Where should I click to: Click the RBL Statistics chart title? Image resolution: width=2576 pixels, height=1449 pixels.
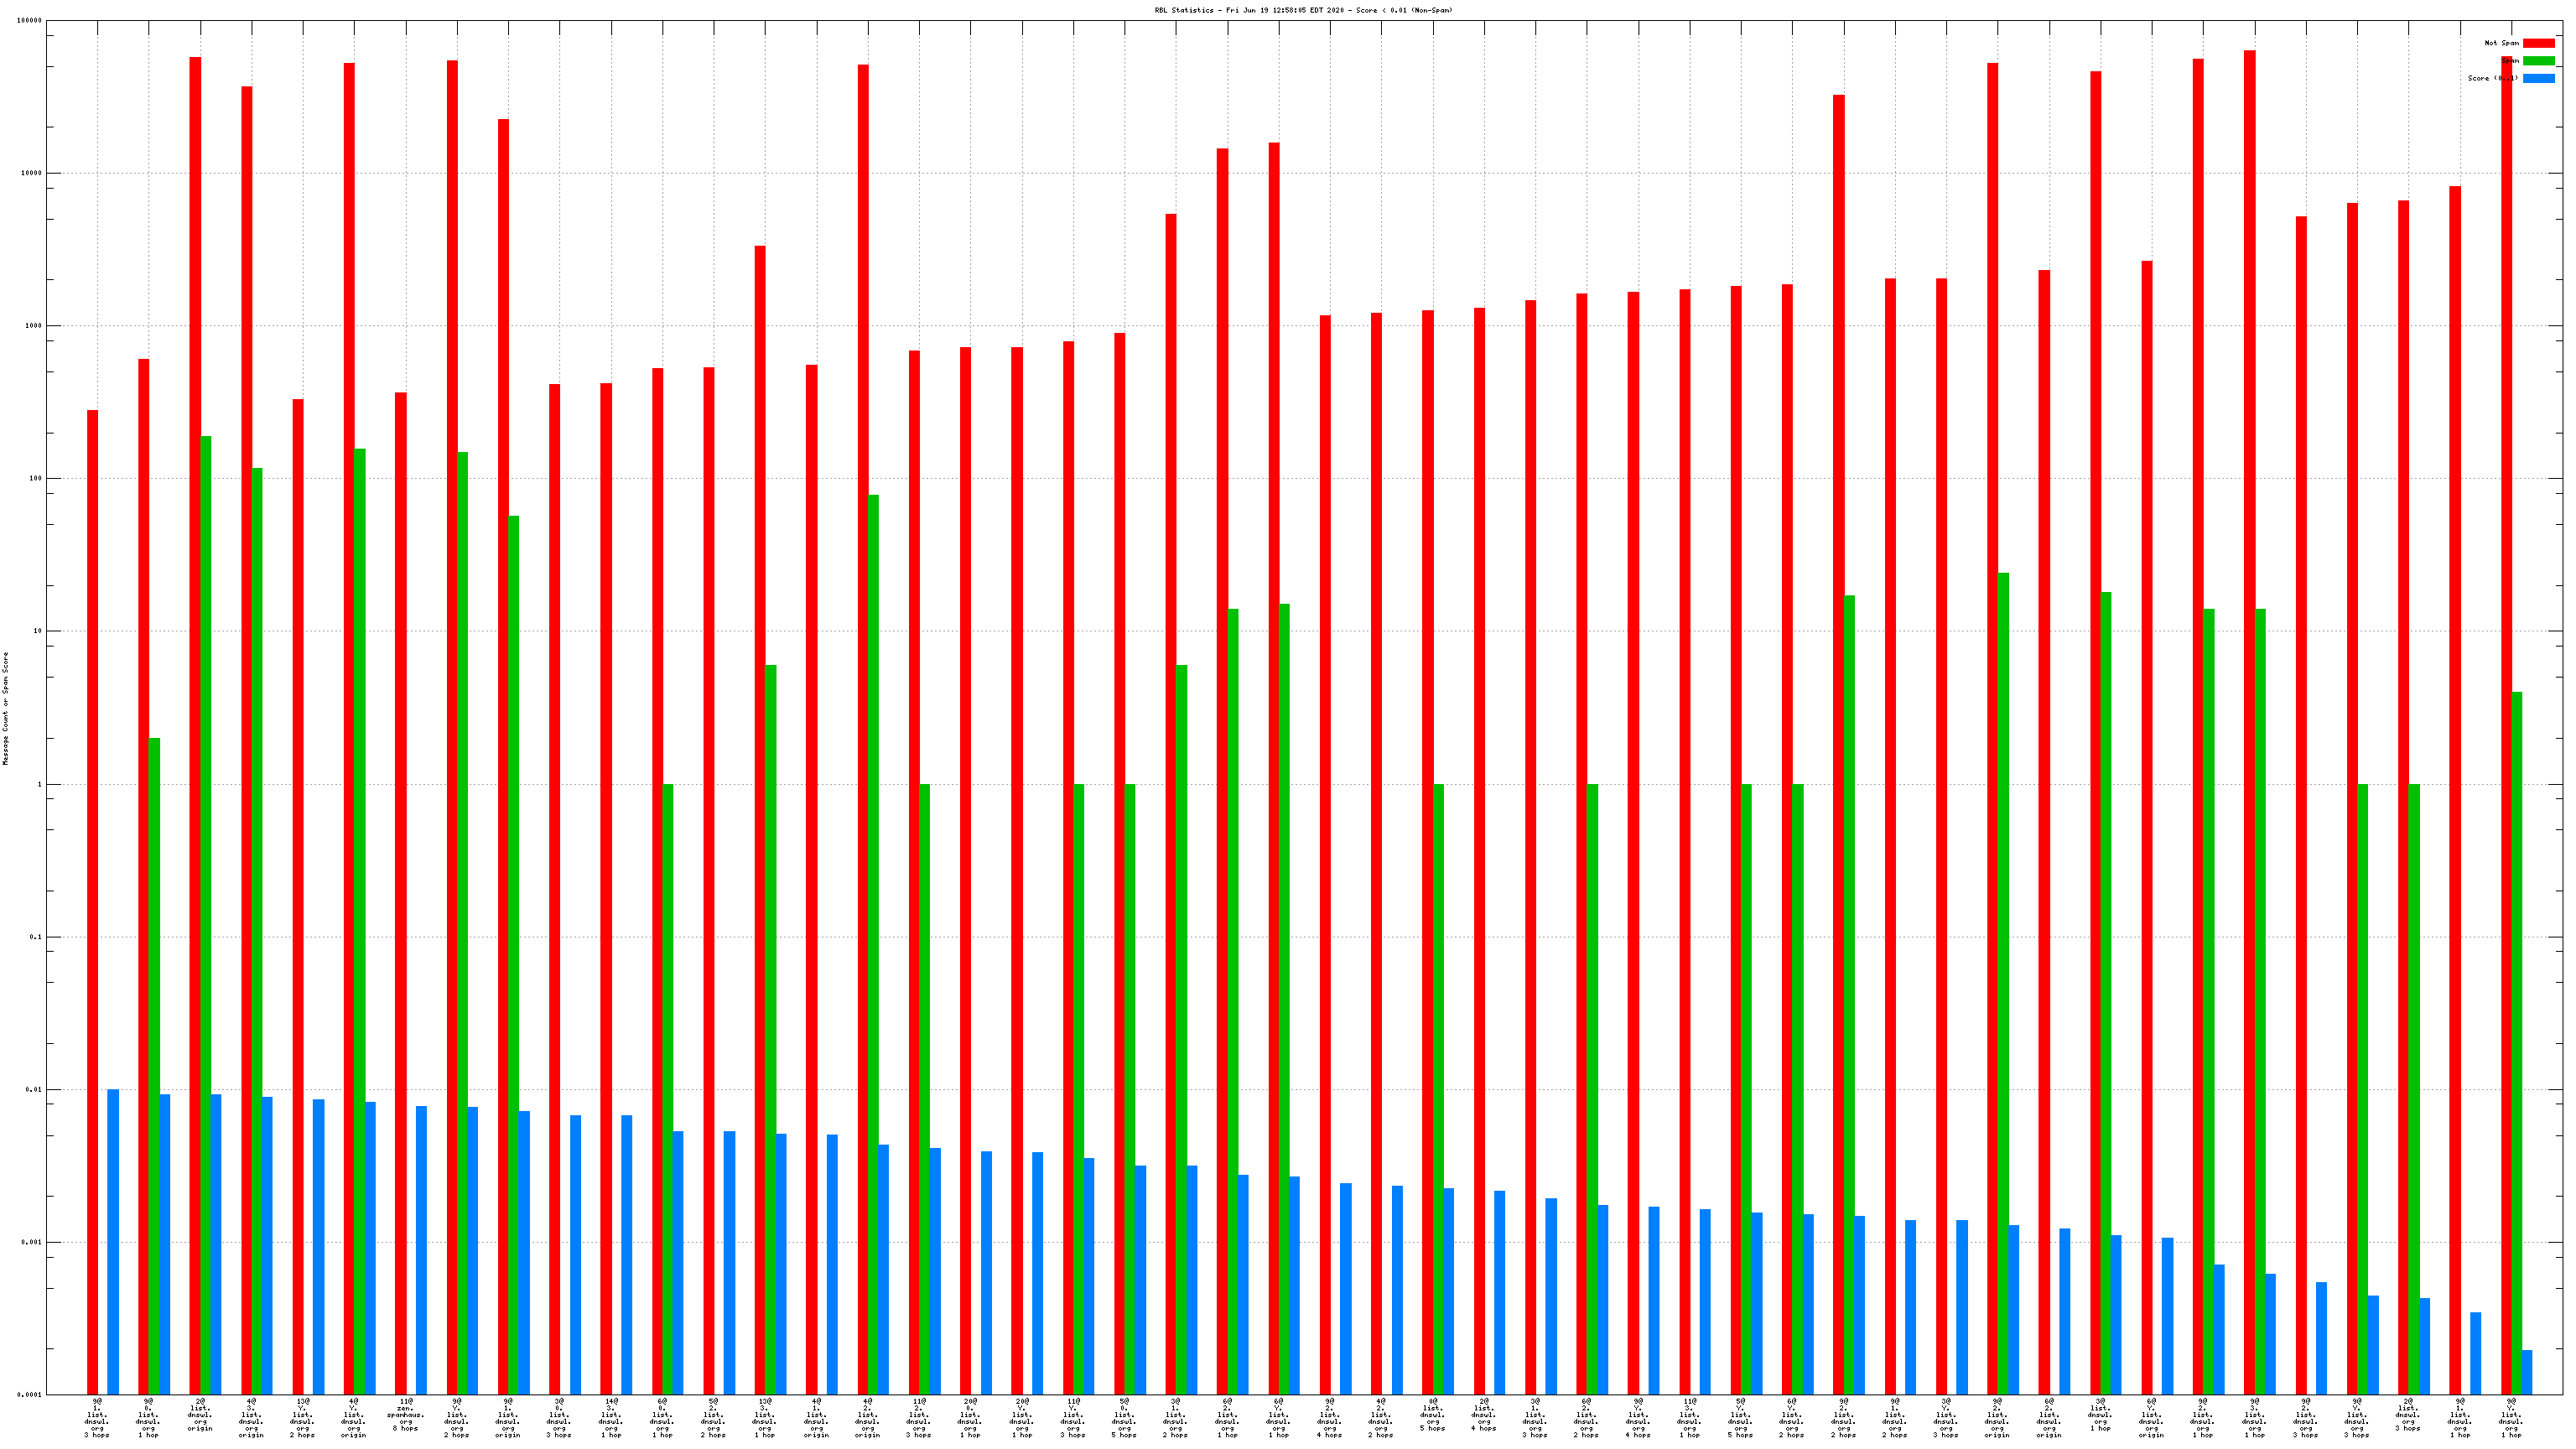(x=1303, y=10)
